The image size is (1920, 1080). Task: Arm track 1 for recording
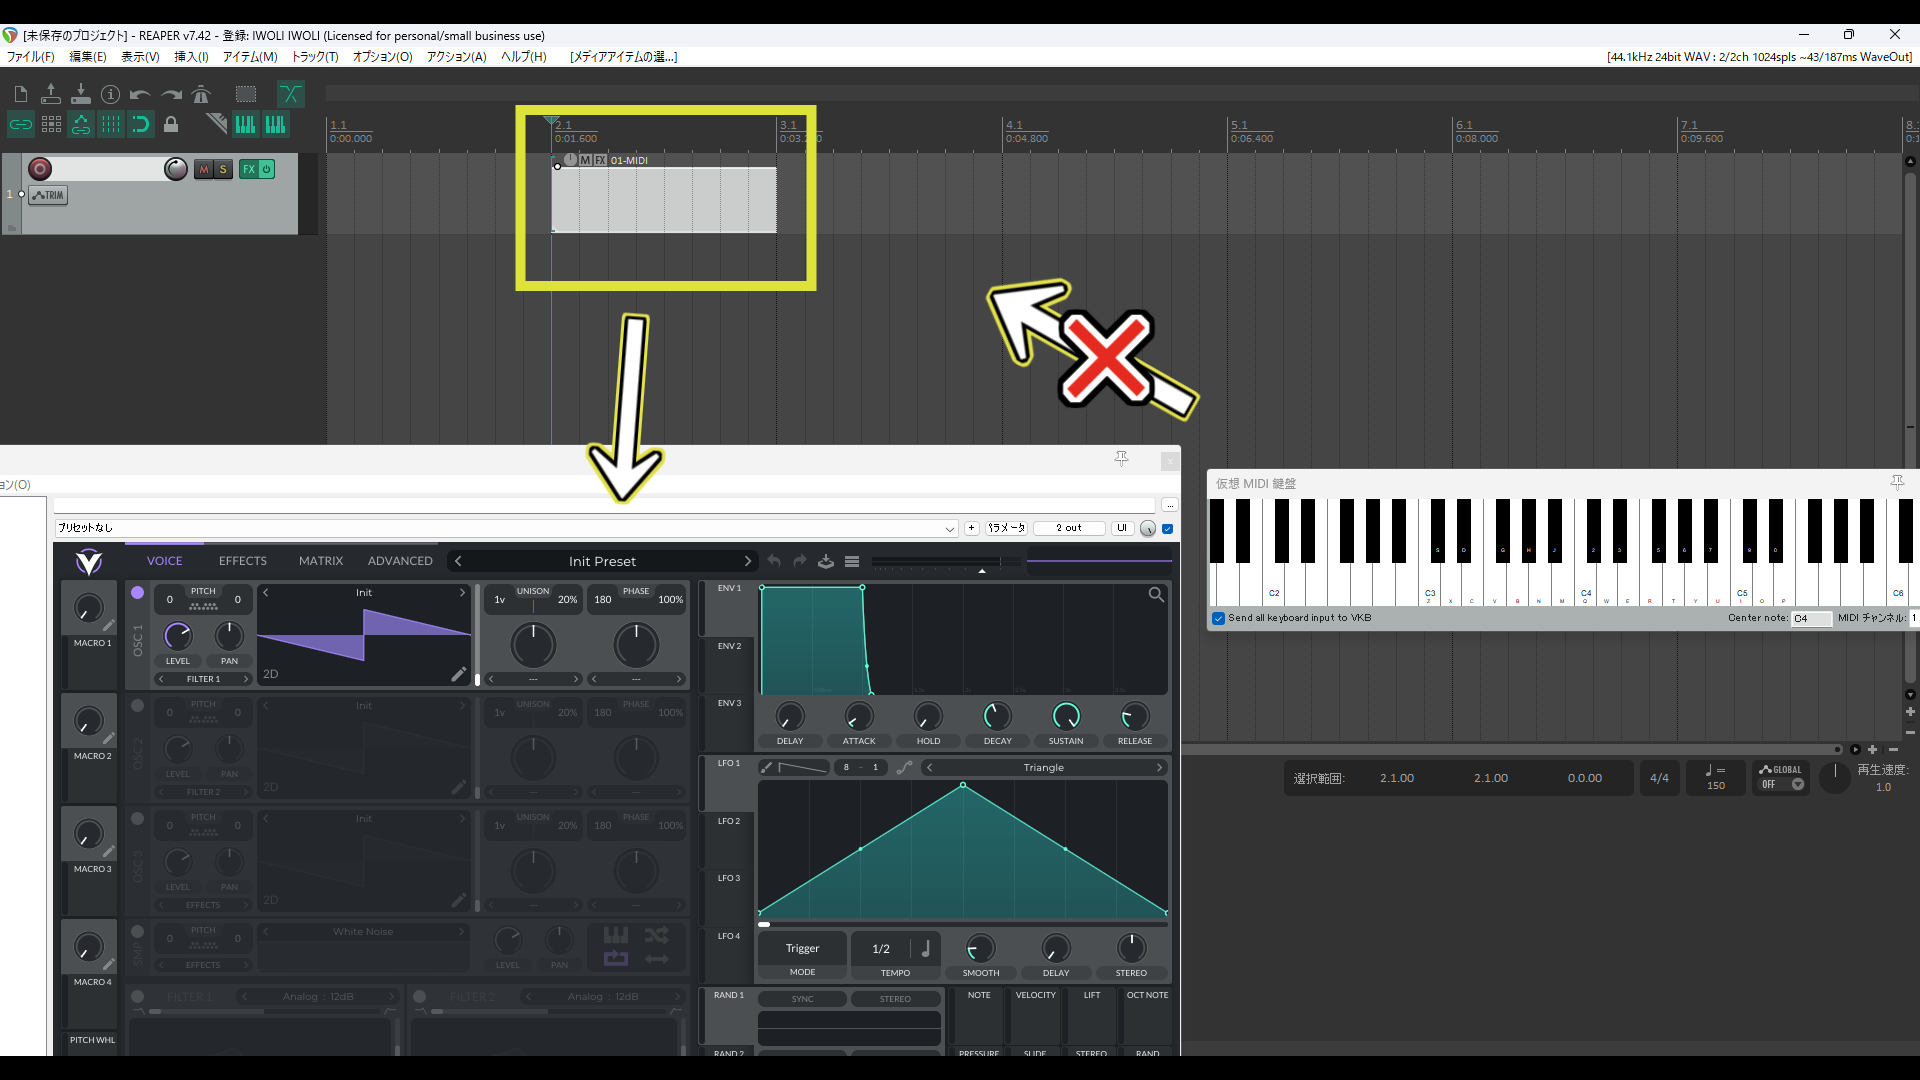click(x=40, y=169)
